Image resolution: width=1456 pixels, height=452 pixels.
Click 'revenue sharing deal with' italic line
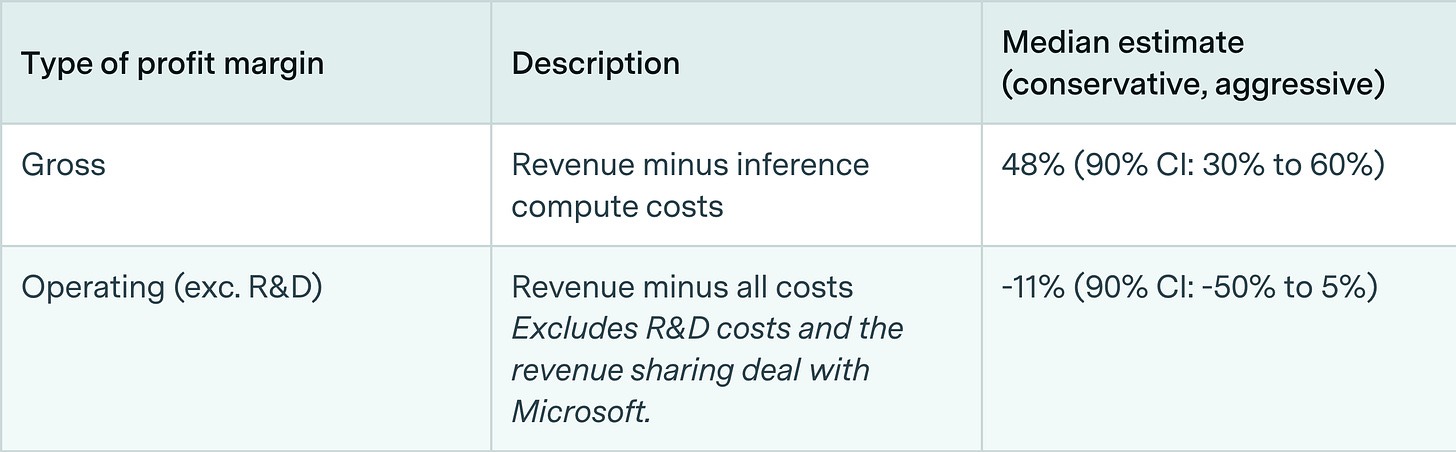[x=690, y=370]
